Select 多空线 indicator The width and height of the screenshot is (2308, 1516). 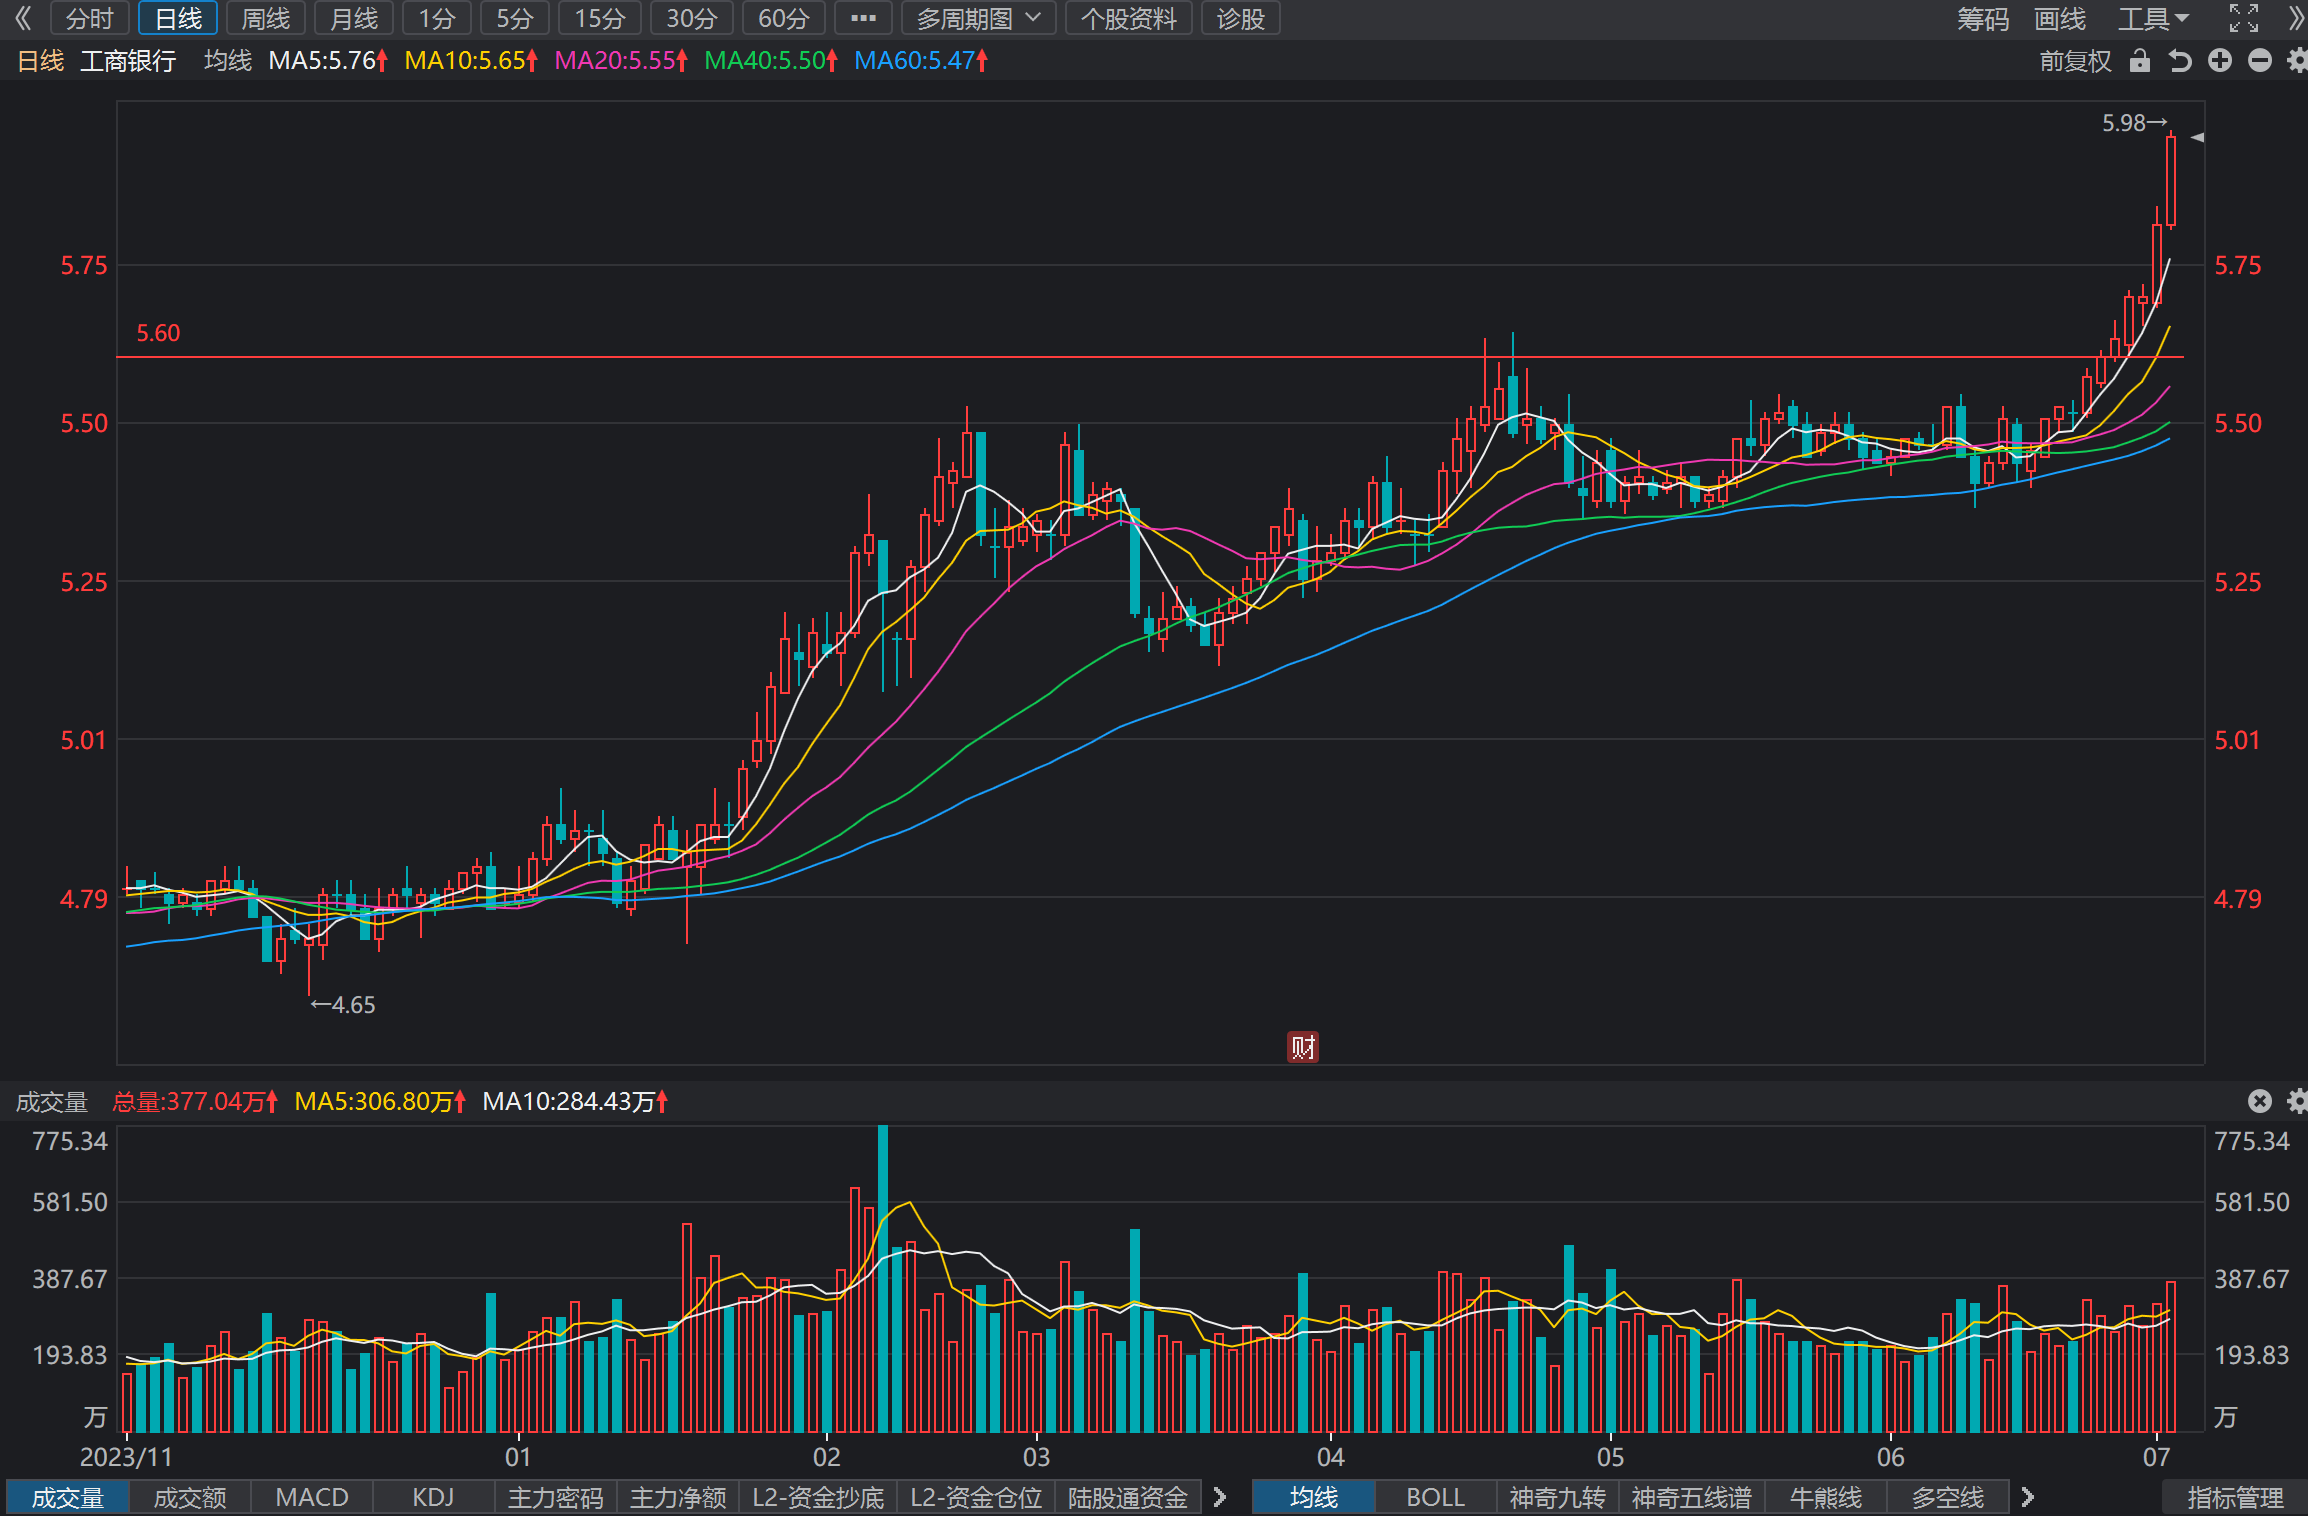coord(1947,1497)
